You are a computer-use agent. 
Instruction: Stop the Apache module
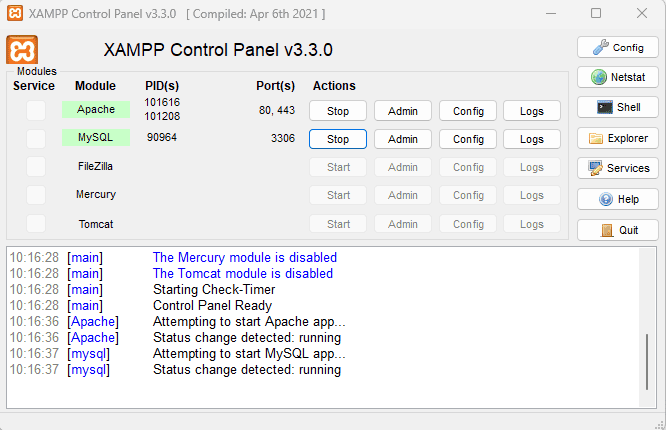coord(338,111)
